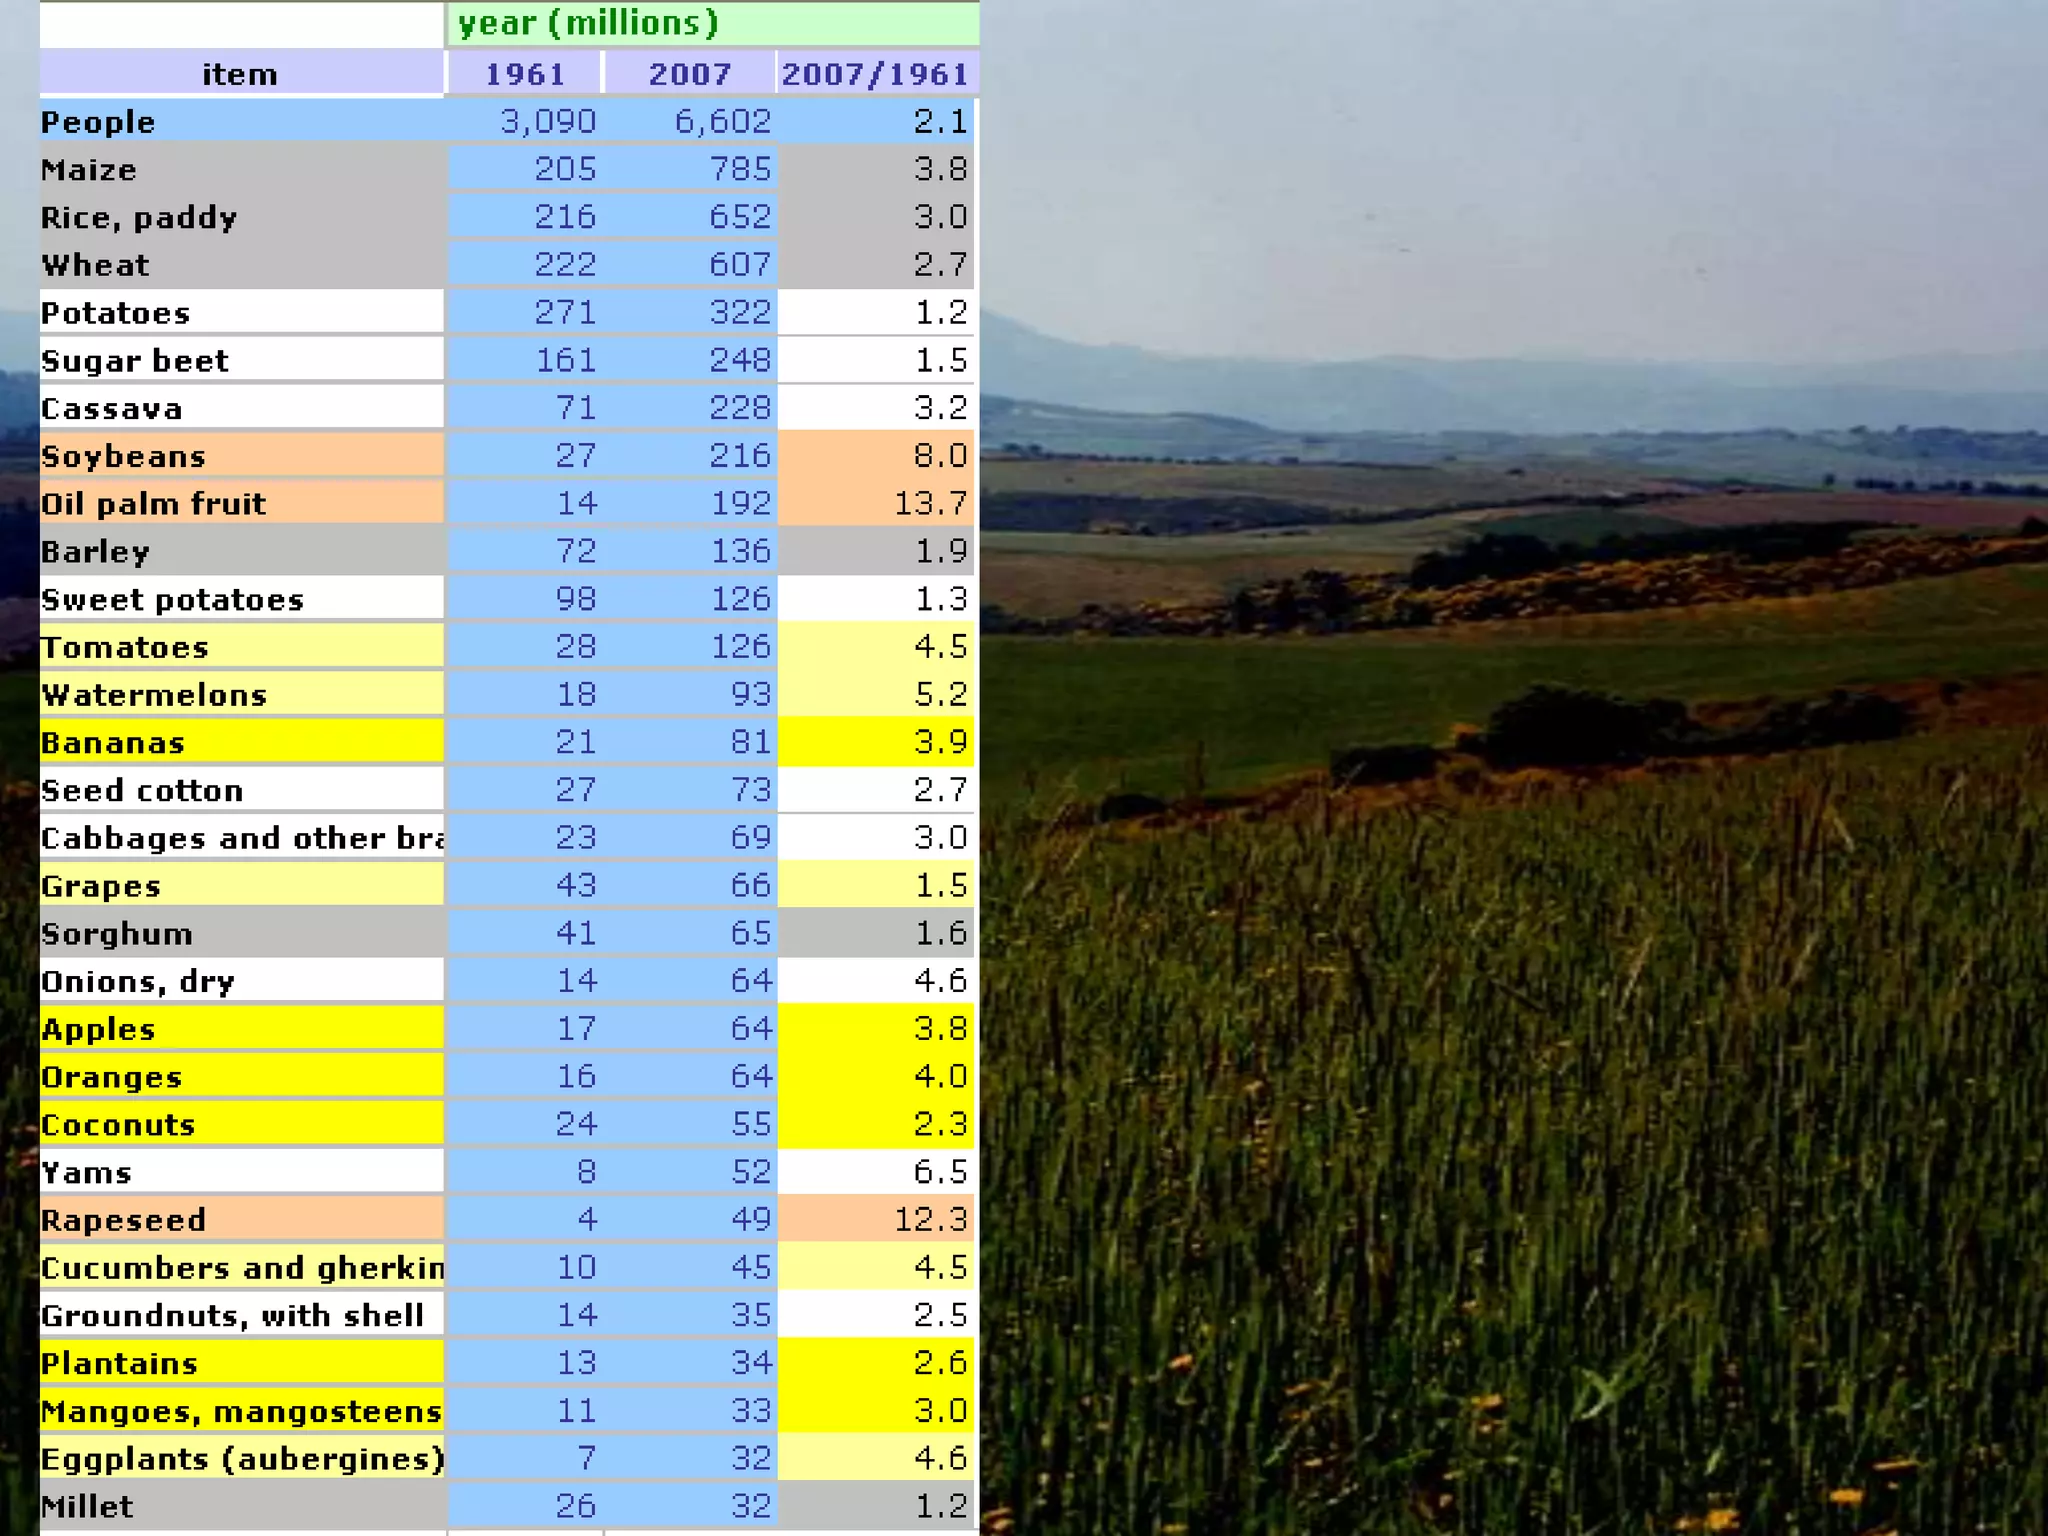
Task: Select the 2007 column header
Action: click(690, 73)
